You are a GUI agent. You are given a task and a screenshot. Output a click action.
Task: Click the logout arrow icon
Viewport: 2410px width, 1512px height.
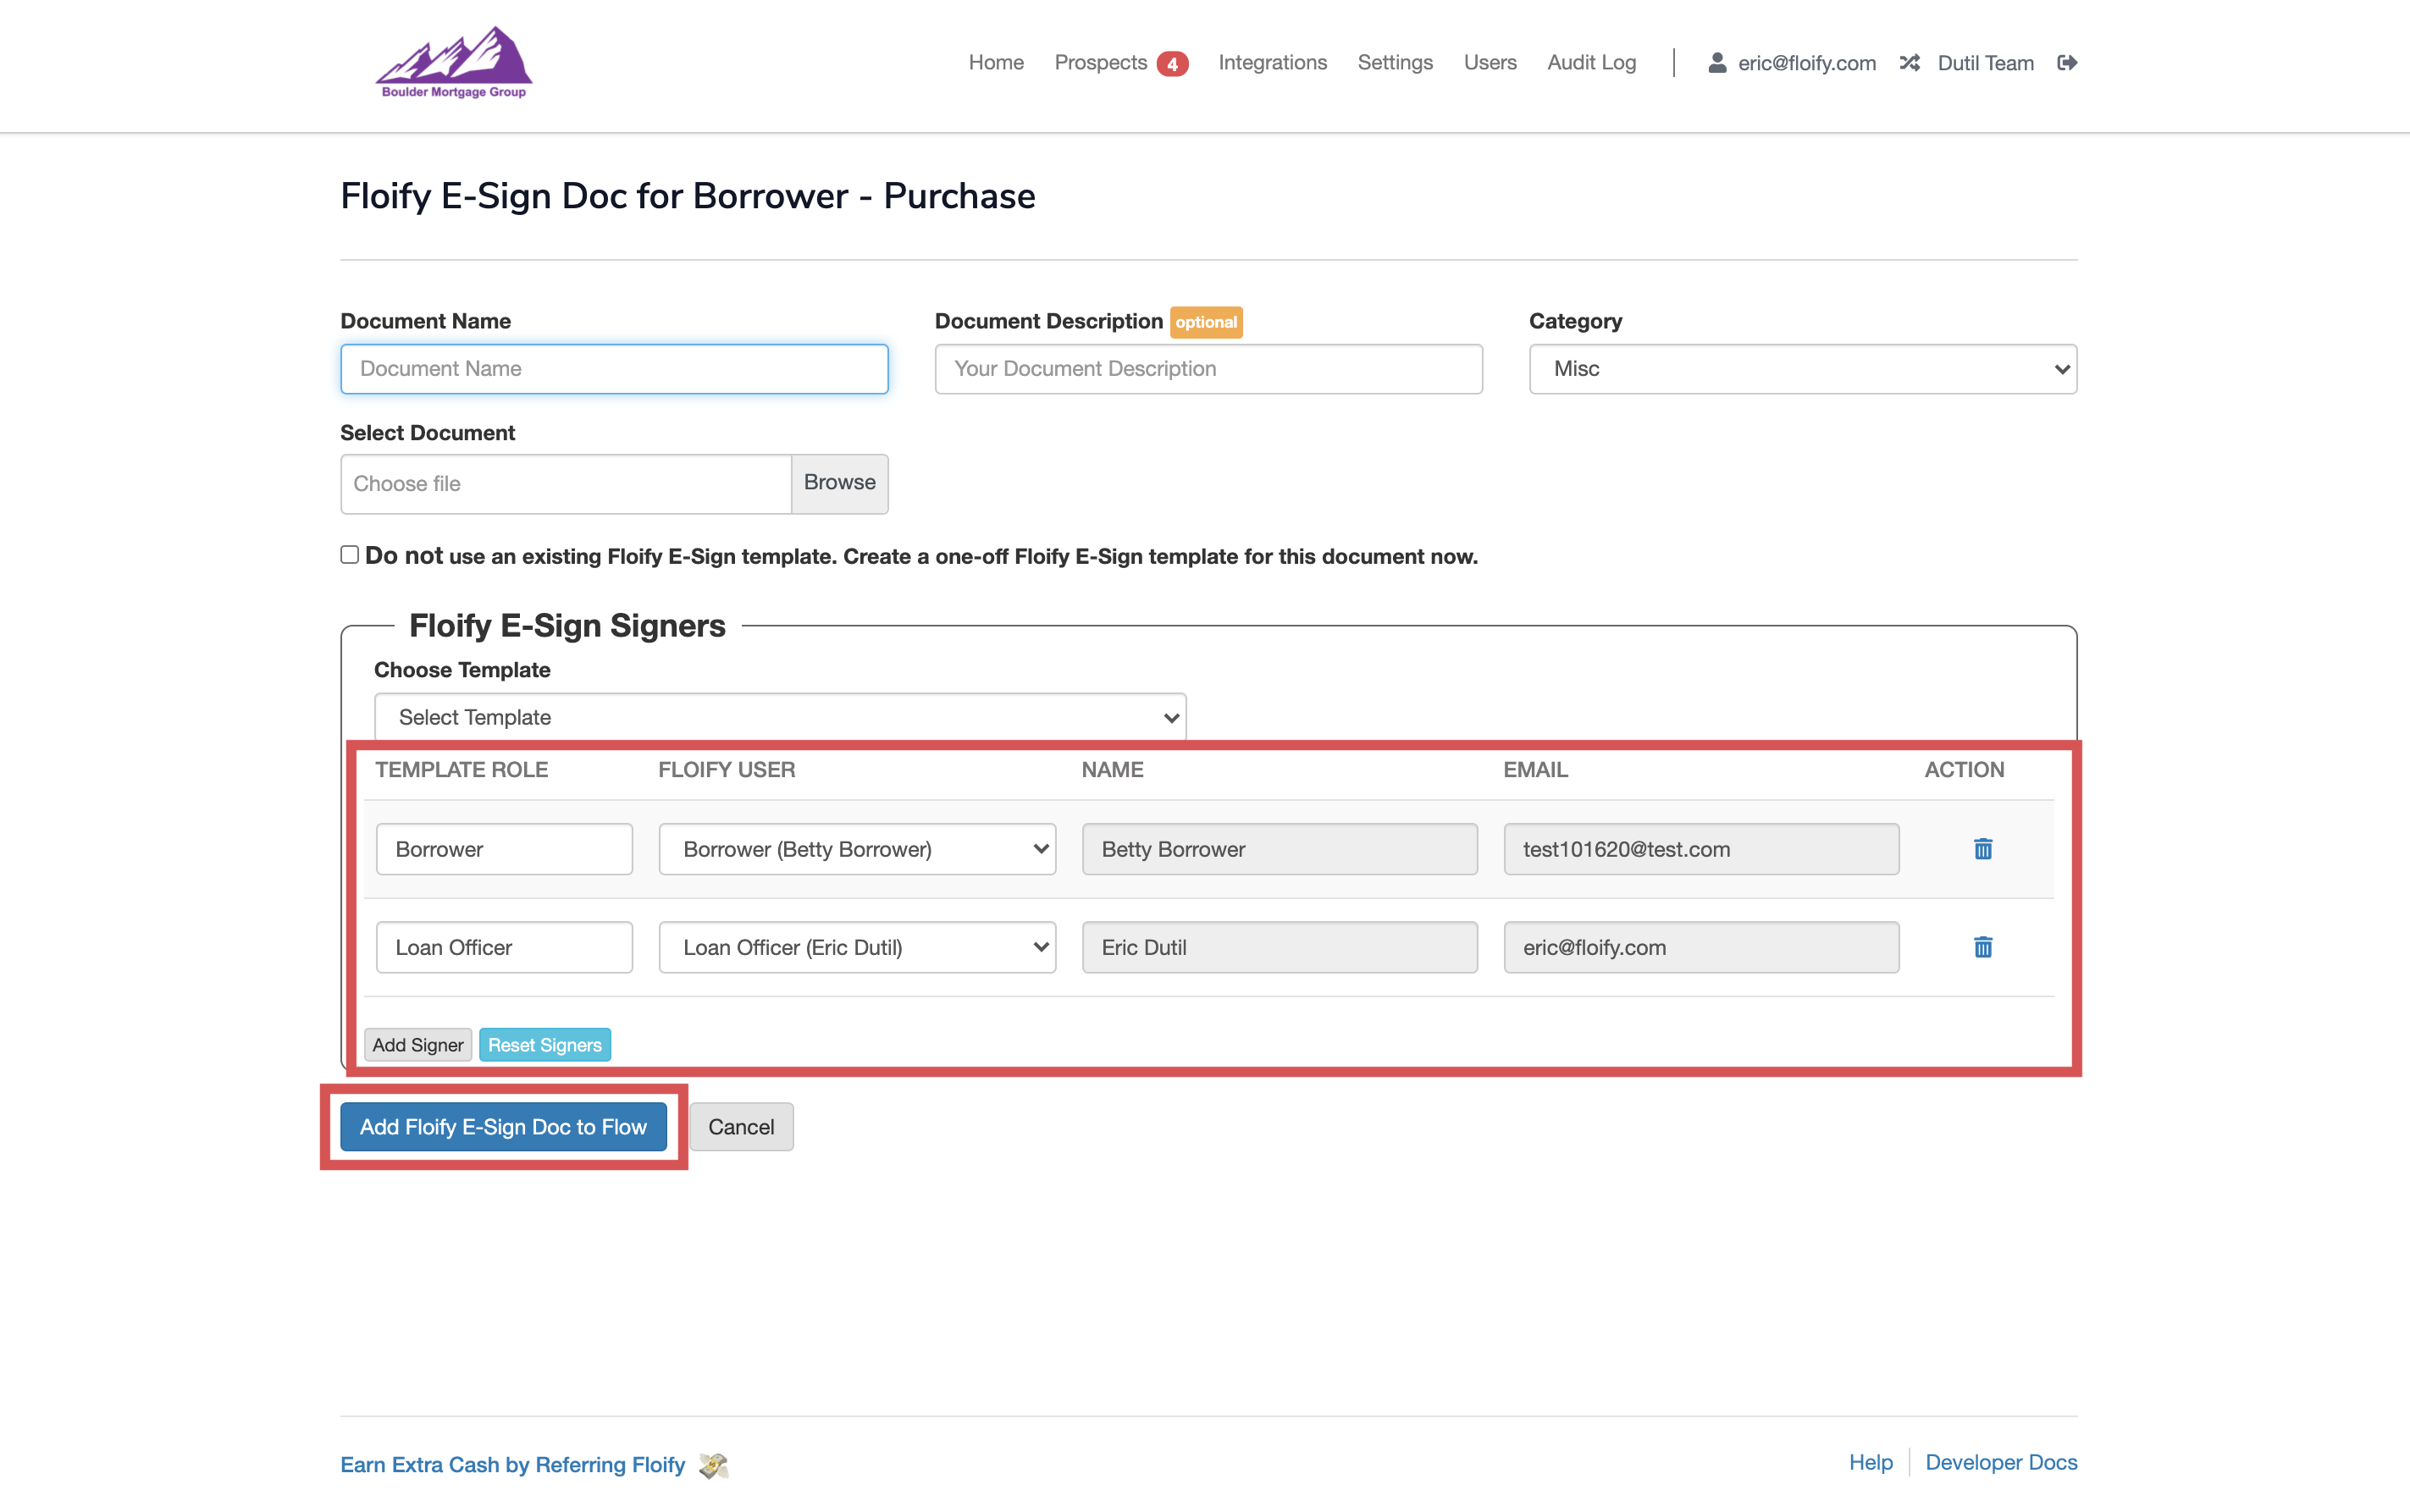(x=2067, y=63)
